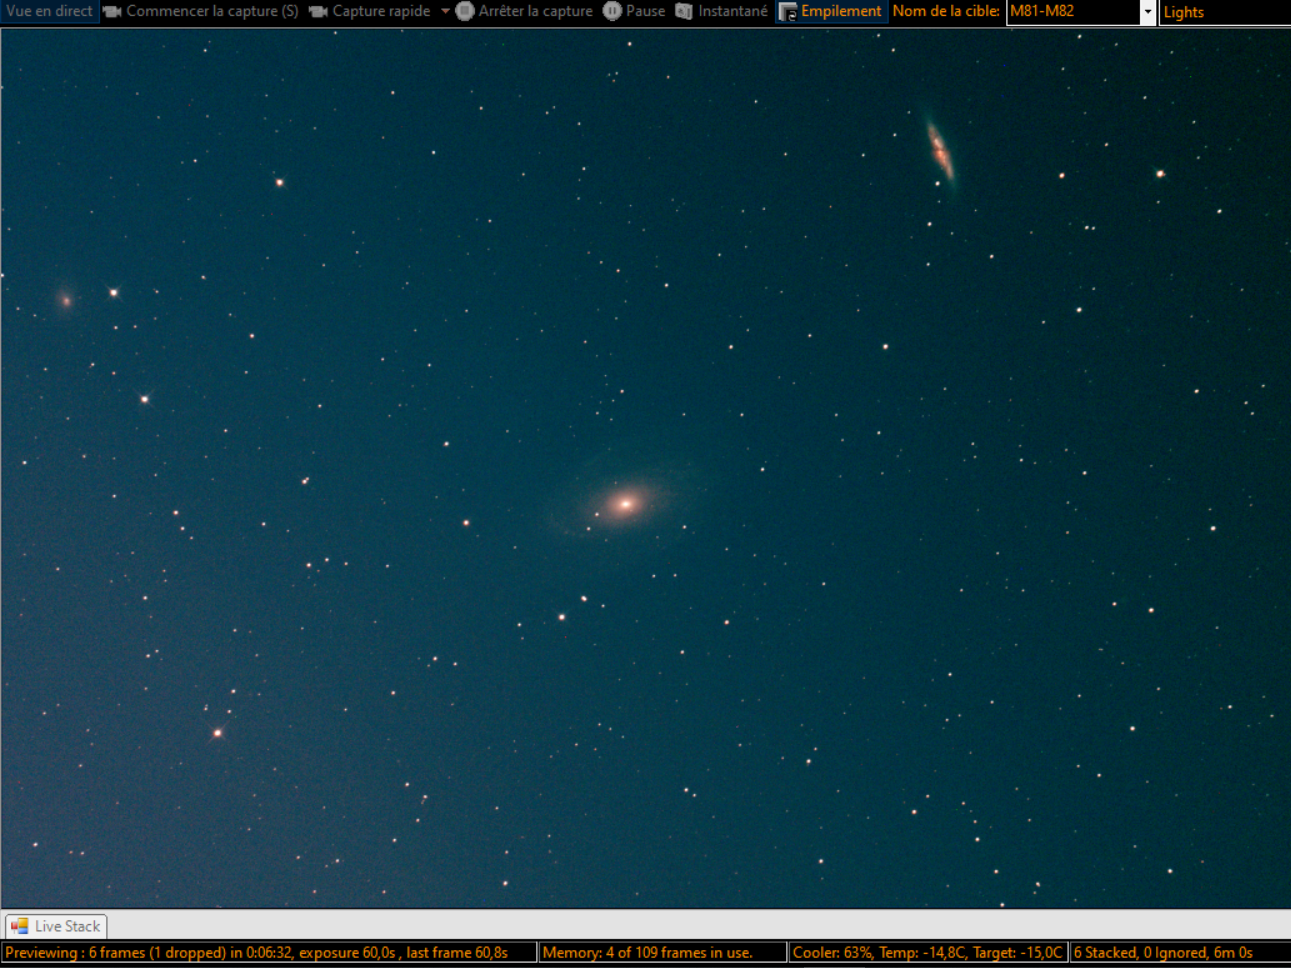Click the Capture rapide camera icon
This screenshot has height=968, width=1291.
pos(318,11)
